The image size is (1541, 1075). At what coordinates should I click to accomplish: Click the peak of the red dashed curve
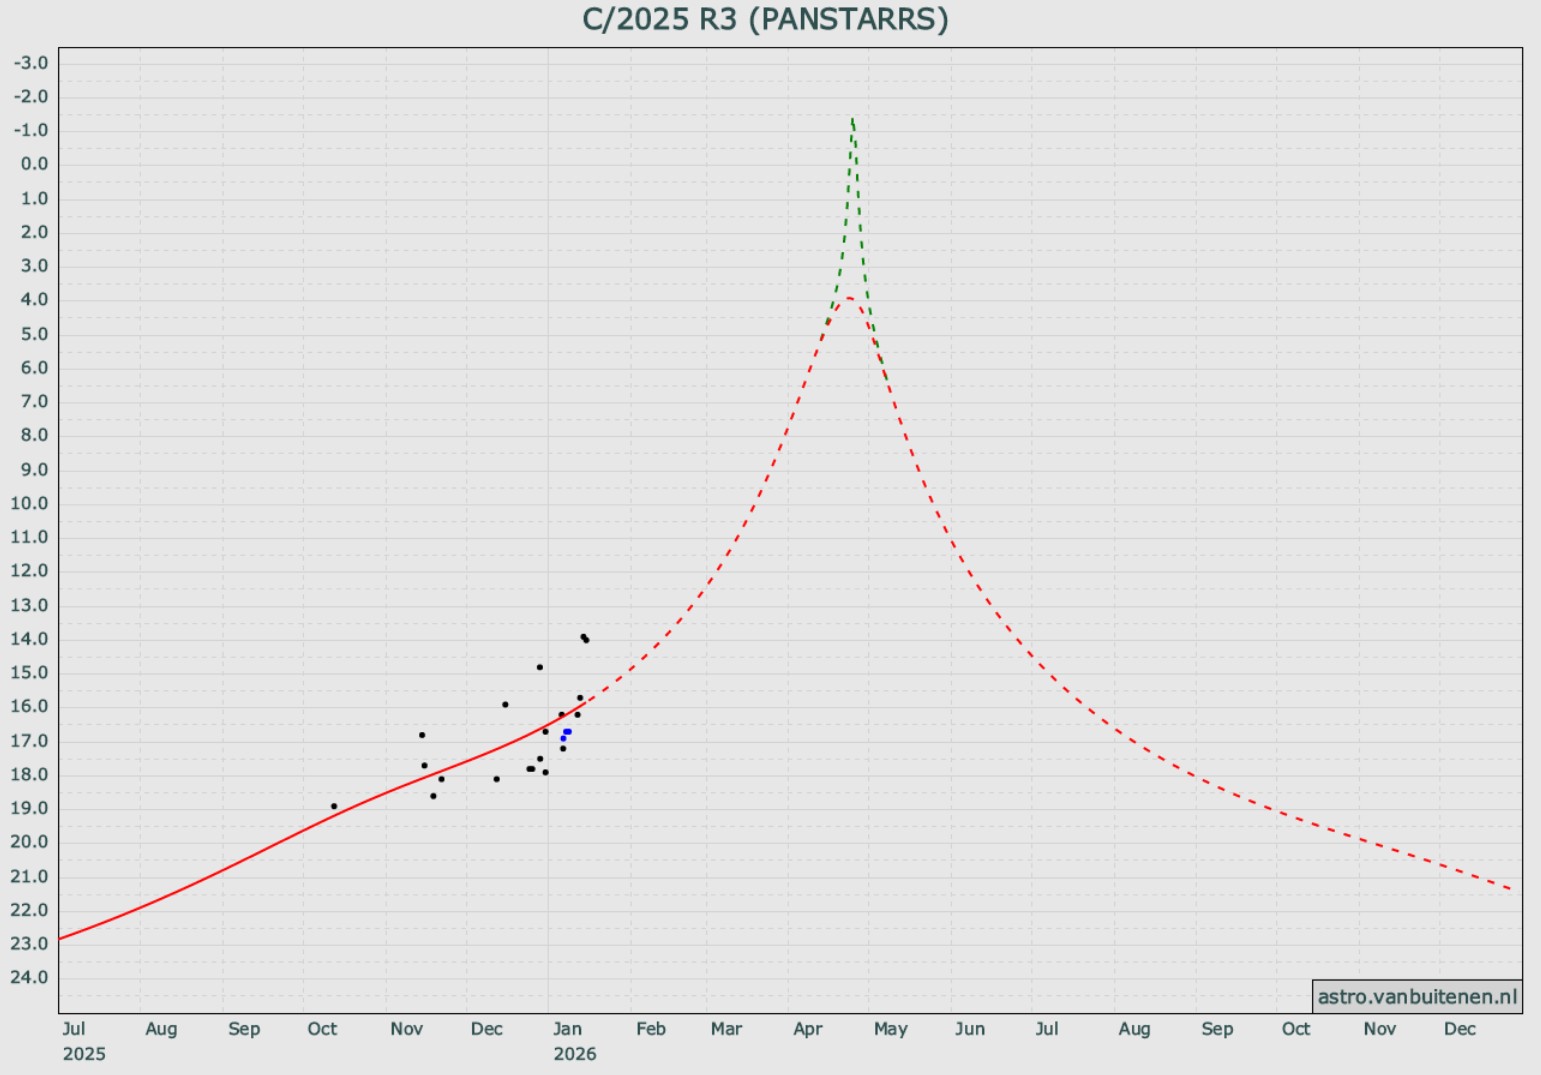coord(848,298)
